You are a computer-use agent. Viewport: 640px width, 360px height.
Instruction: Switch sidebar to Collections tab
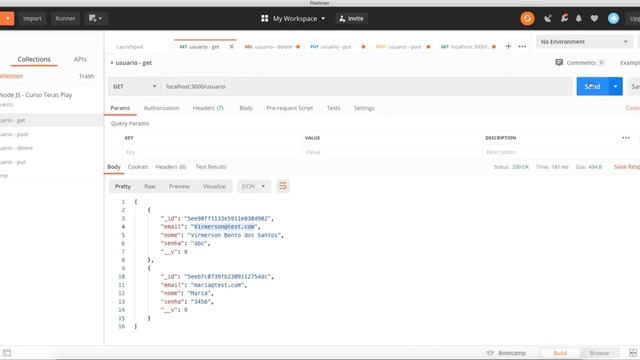tap(34, 59)
